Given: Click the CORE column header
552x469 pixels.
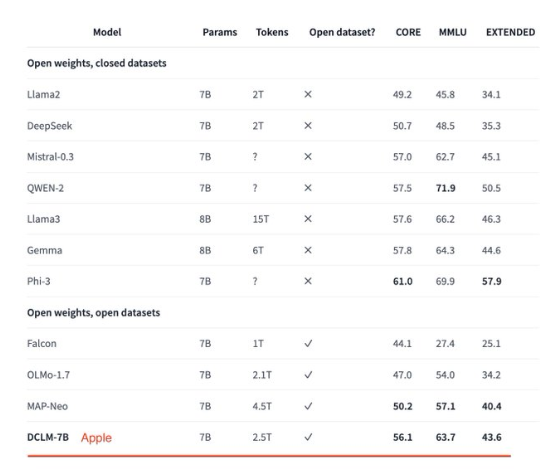Looking at the screenshot, I should click(408, 32).
